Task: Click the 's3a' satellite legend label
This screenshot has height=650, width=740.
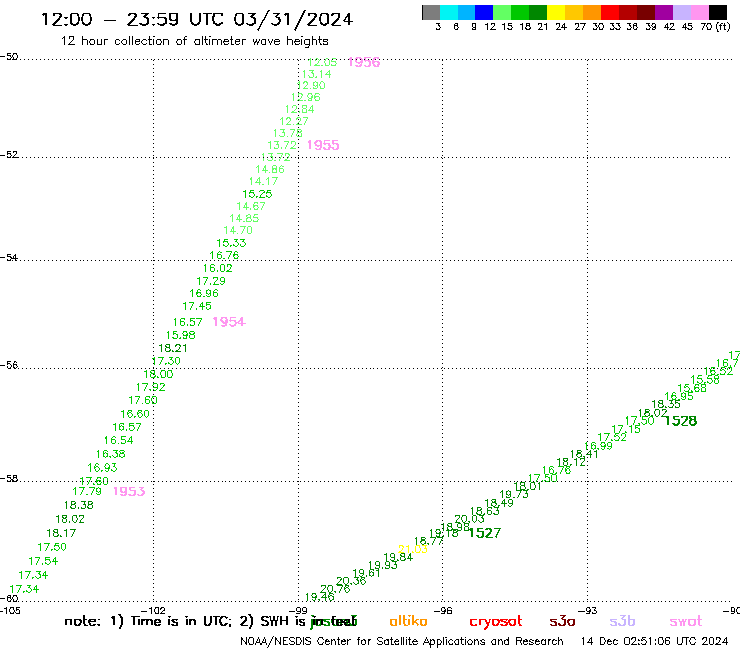Action: pos(562,621)
